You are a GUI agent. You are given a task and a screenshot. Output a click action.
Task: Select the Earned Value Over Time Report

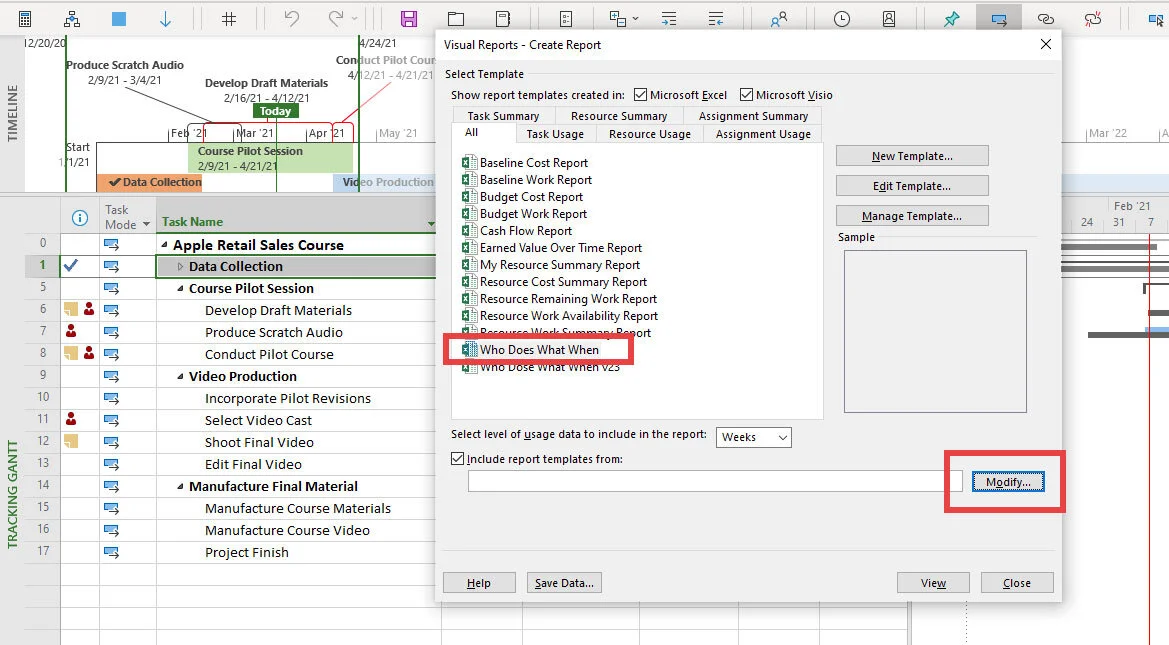(560, 248)
